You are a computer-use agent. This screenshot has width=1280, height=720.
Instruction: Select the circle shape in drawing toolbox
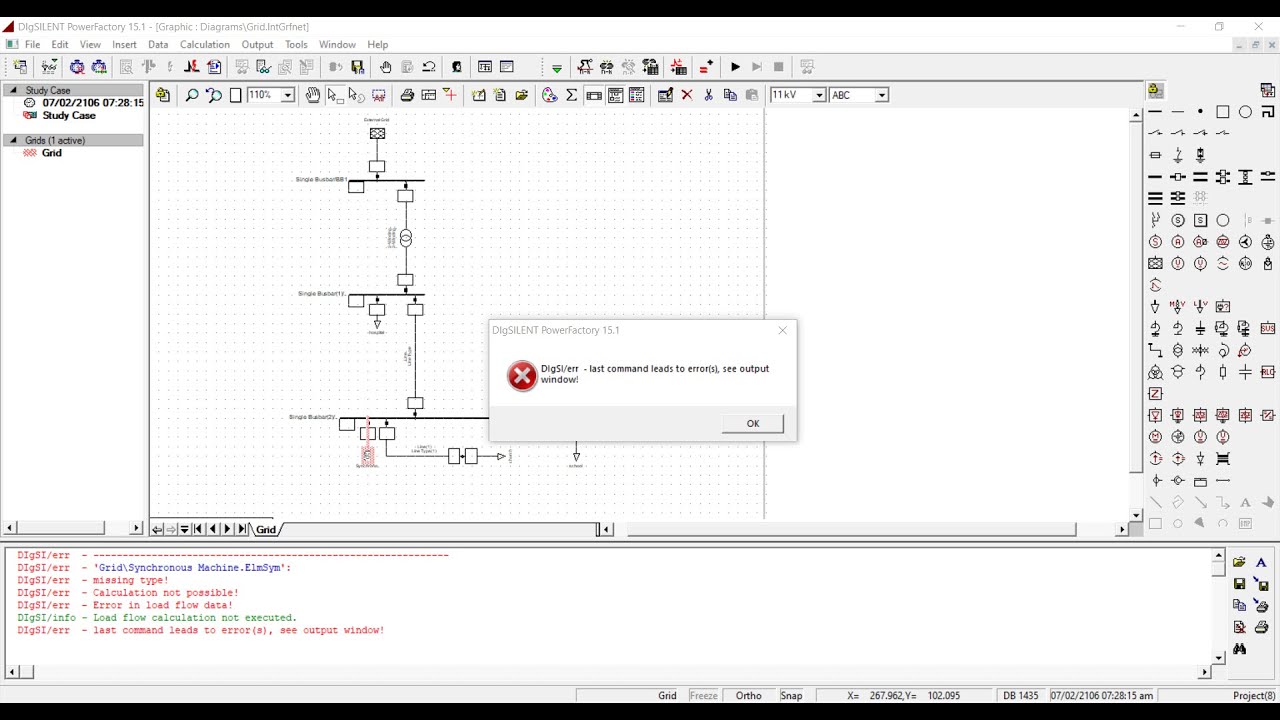click(x=1245, y=112)
